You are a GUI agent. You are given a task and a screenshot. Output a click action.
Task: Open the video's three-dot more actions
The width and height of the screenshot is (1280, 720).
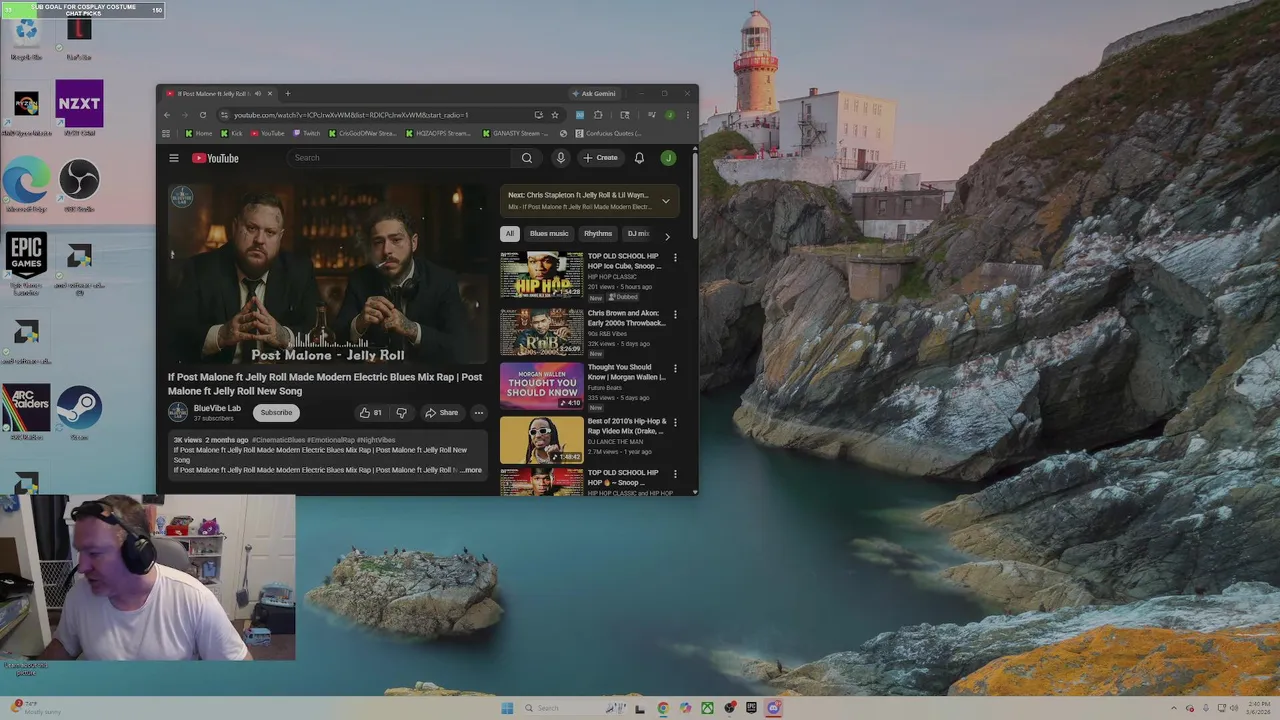479,412
